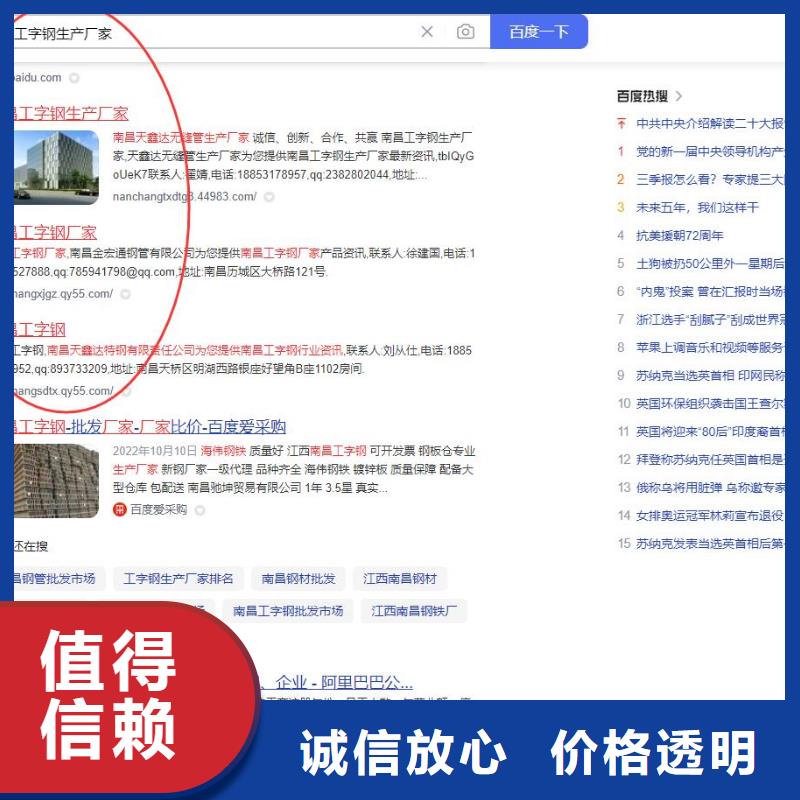Open hot topic 未来五年,我们这样干
The height and width of the screenshot is (800, 800).
pyautogui.click(x=697, y=208)
